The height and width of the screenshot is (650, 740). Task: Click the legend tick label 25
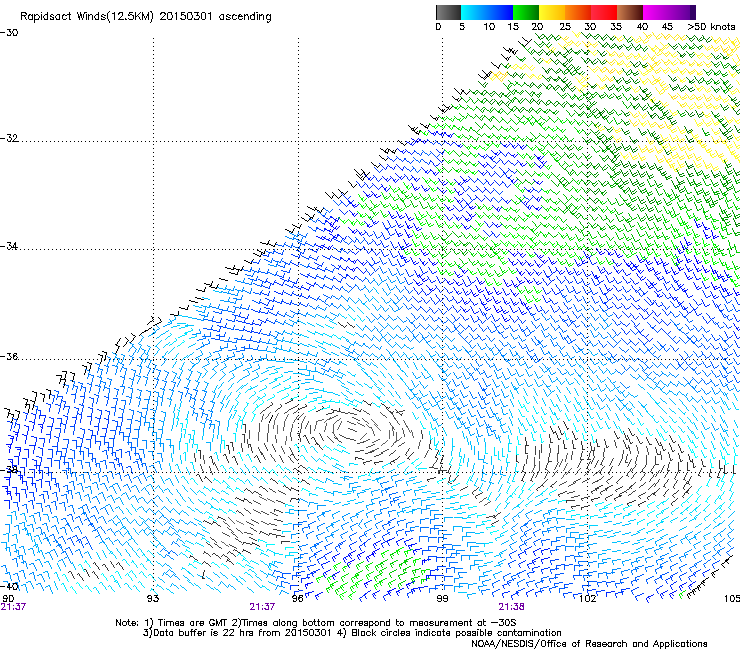(x=565, y=27)
